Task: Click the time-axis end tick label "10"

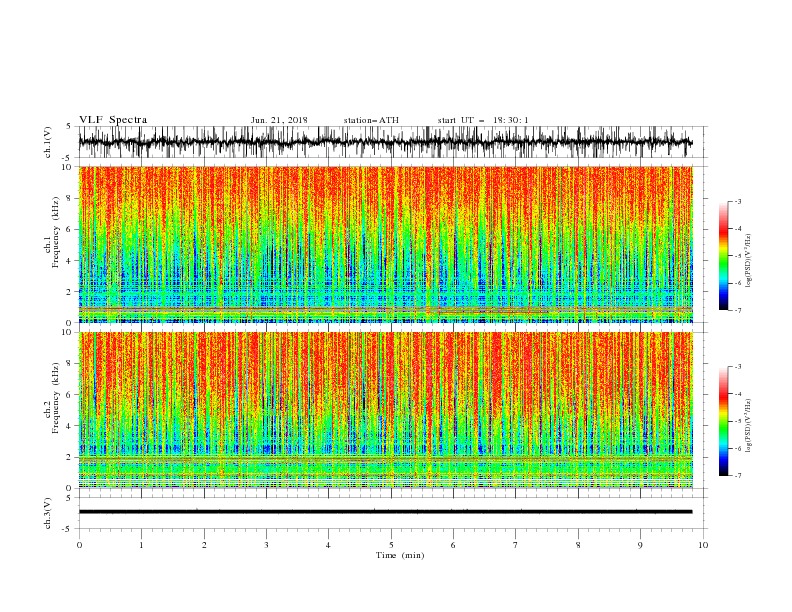Action: (703, 545)
